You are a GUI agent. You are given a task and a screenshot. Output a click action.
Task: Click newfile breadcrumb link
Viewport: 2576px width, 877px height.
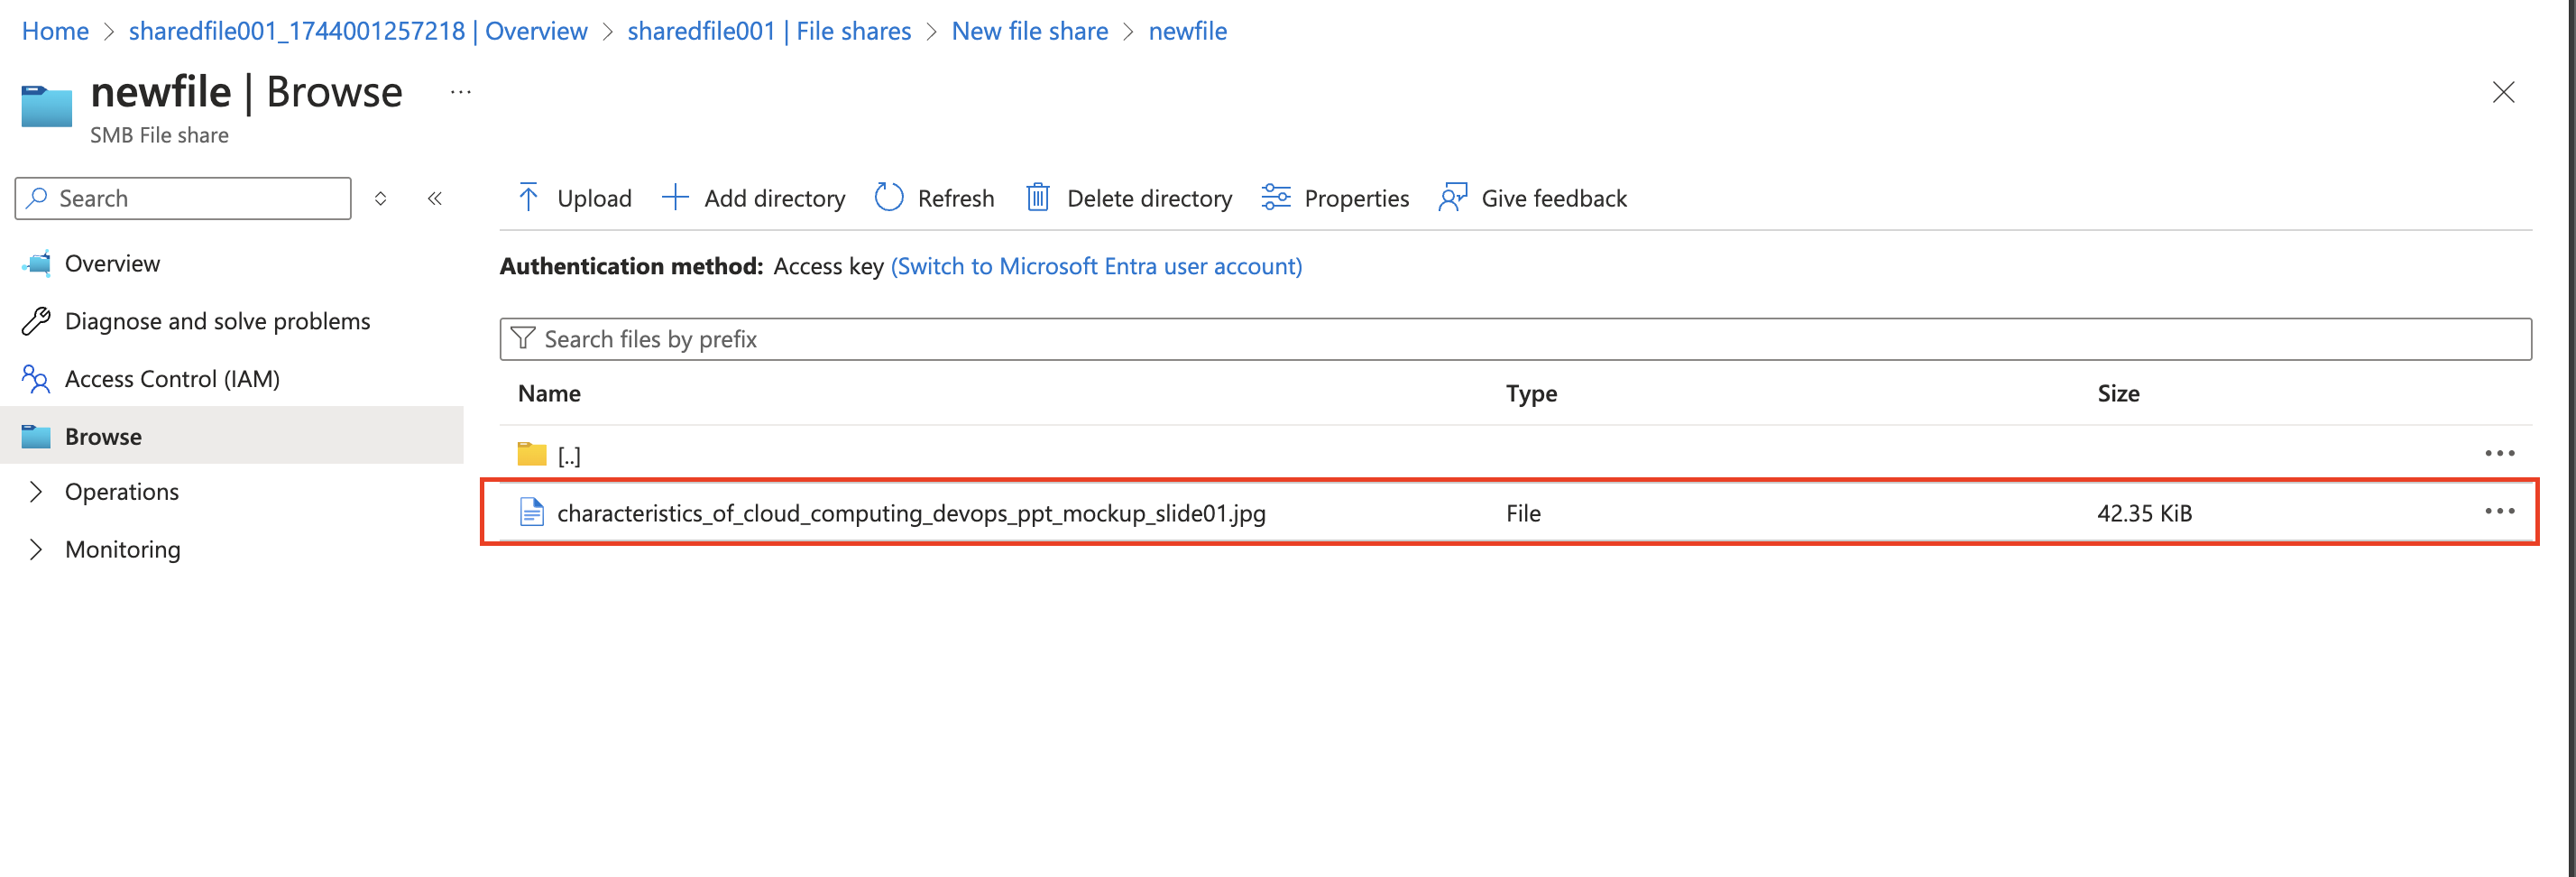coord(1187,31)
